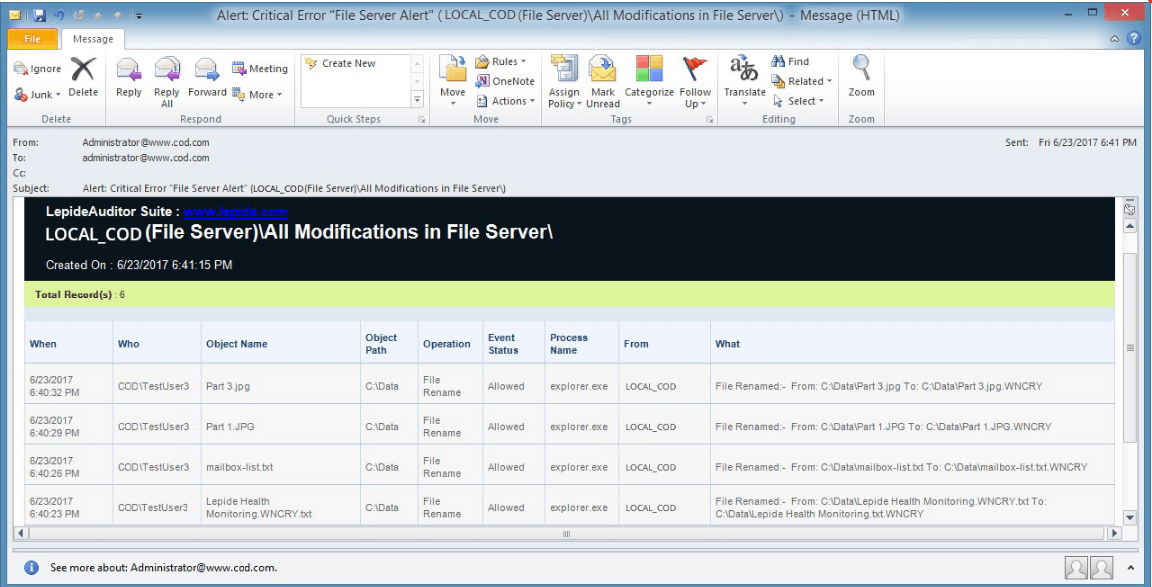Click the Save icon in the title bar

coord(40,15)
